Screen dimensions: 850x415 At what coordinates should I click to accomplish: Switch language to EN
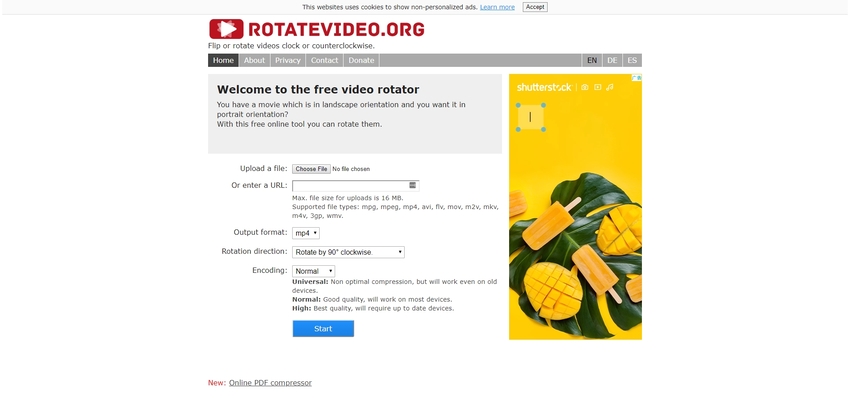coord(592,61)
